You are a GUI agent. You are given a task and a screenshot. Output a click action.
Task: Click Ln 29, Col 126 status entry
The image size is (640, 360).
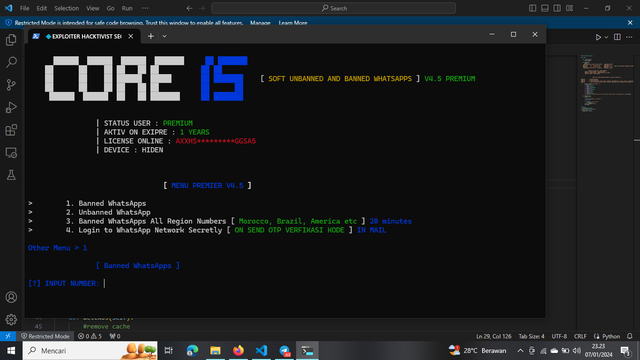click(x=493, y=336)
